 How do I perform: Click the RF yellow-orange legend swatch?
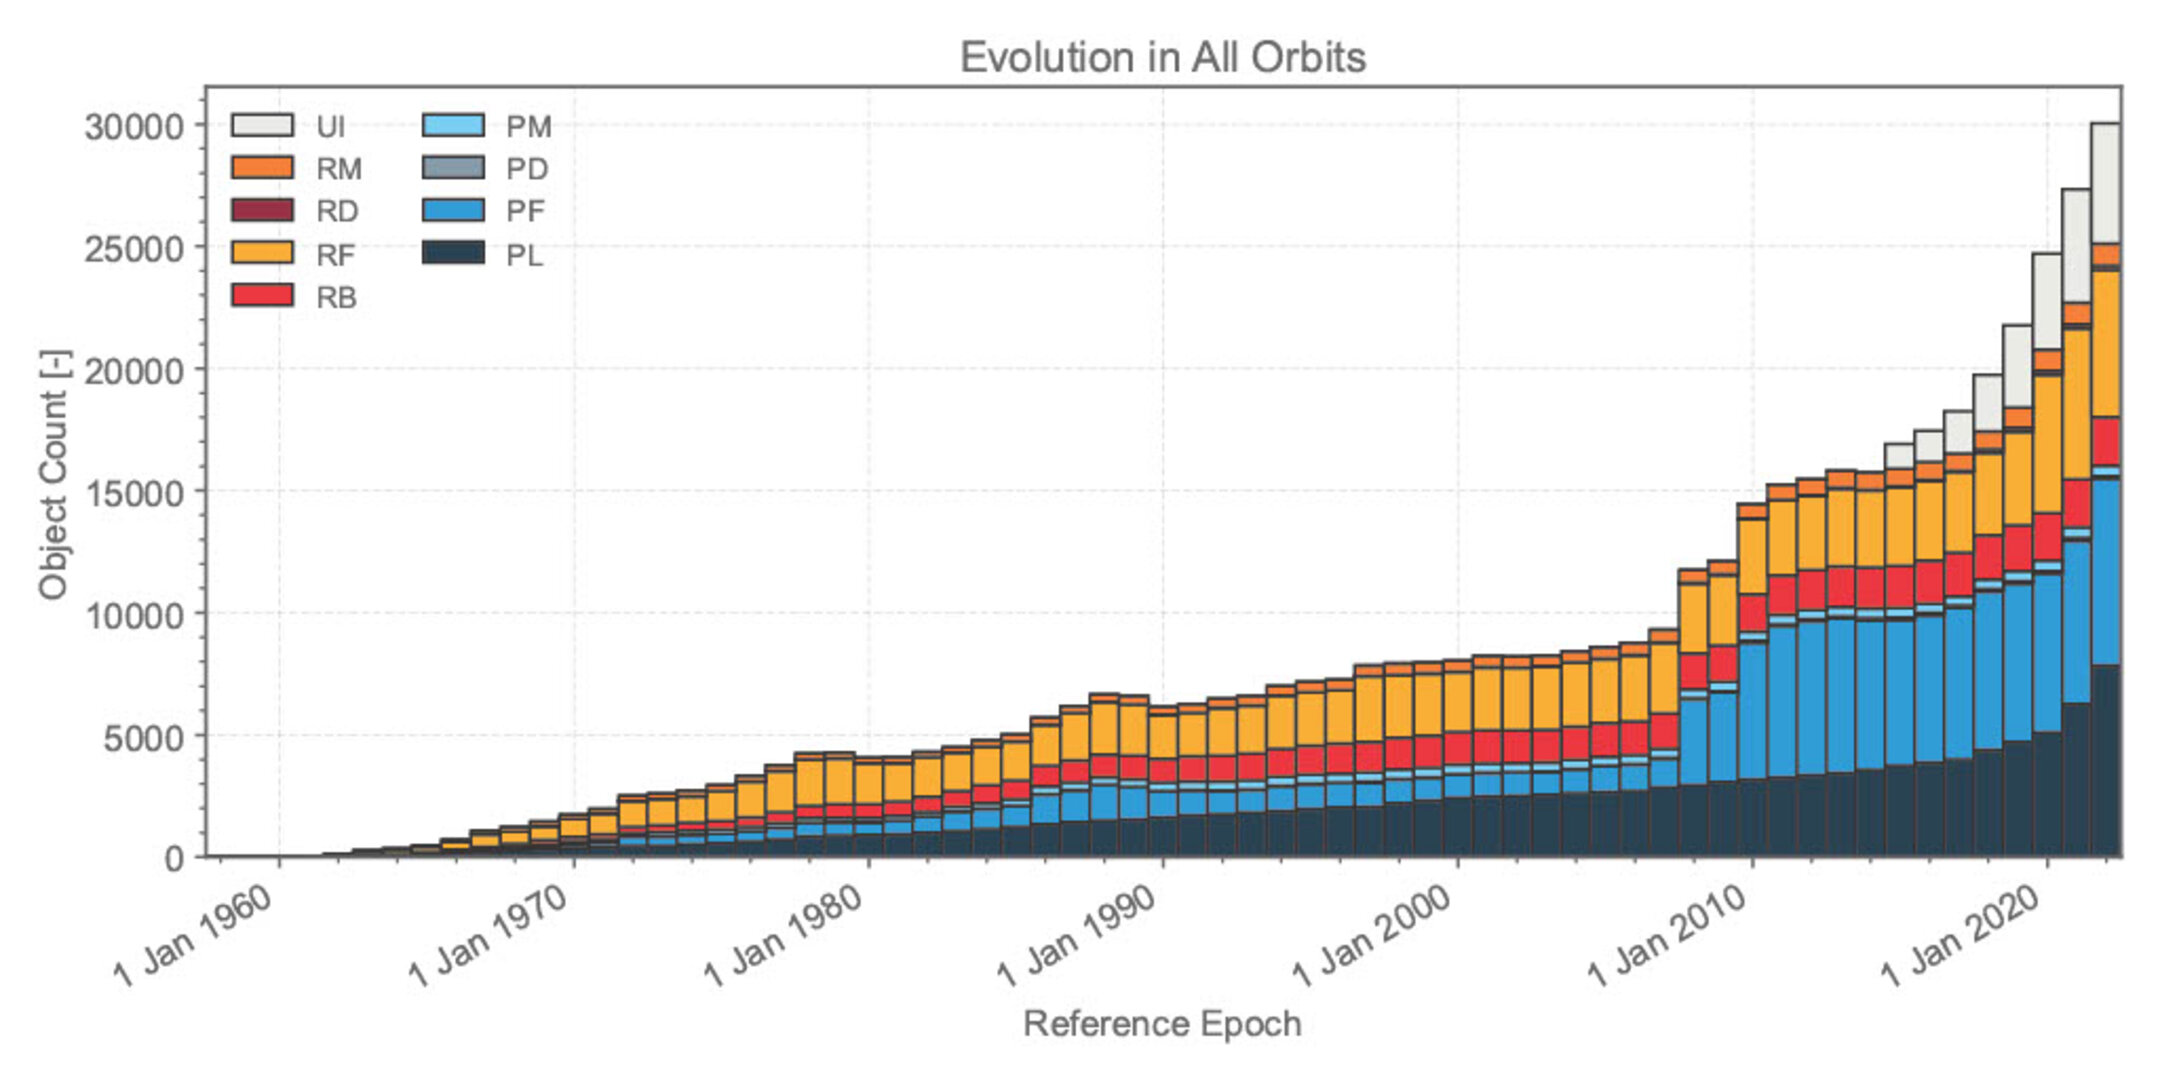262,252
